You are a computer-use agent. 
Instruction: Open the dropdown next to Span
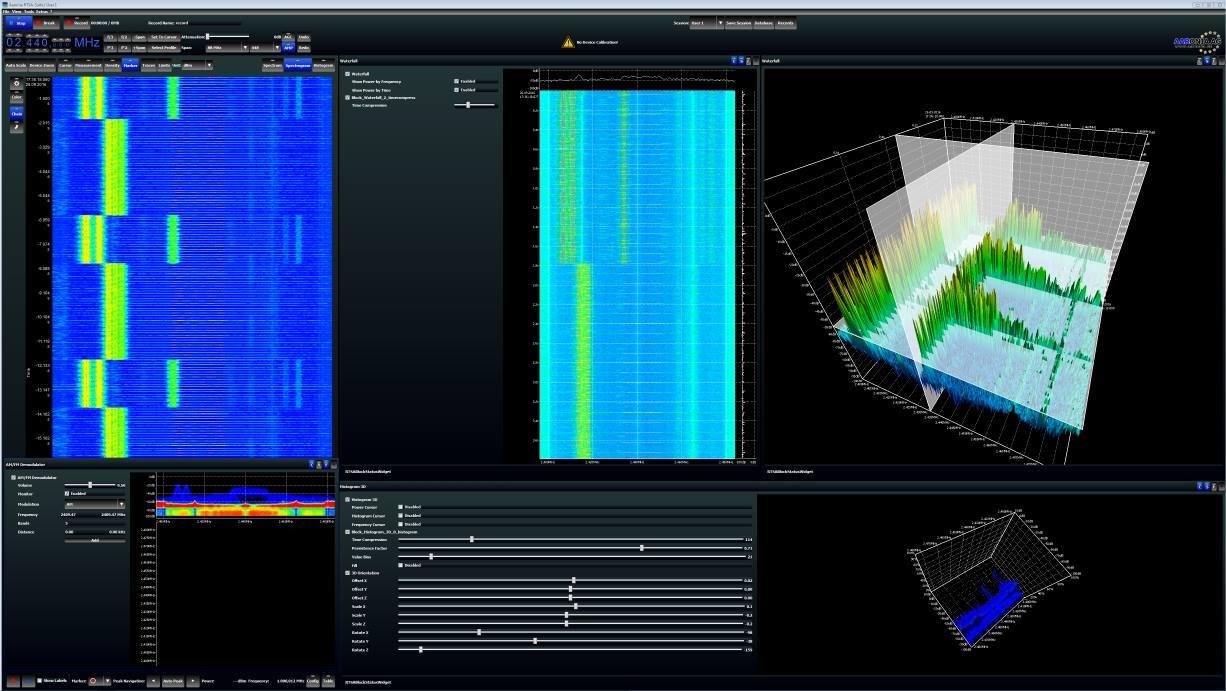[265, 47]
